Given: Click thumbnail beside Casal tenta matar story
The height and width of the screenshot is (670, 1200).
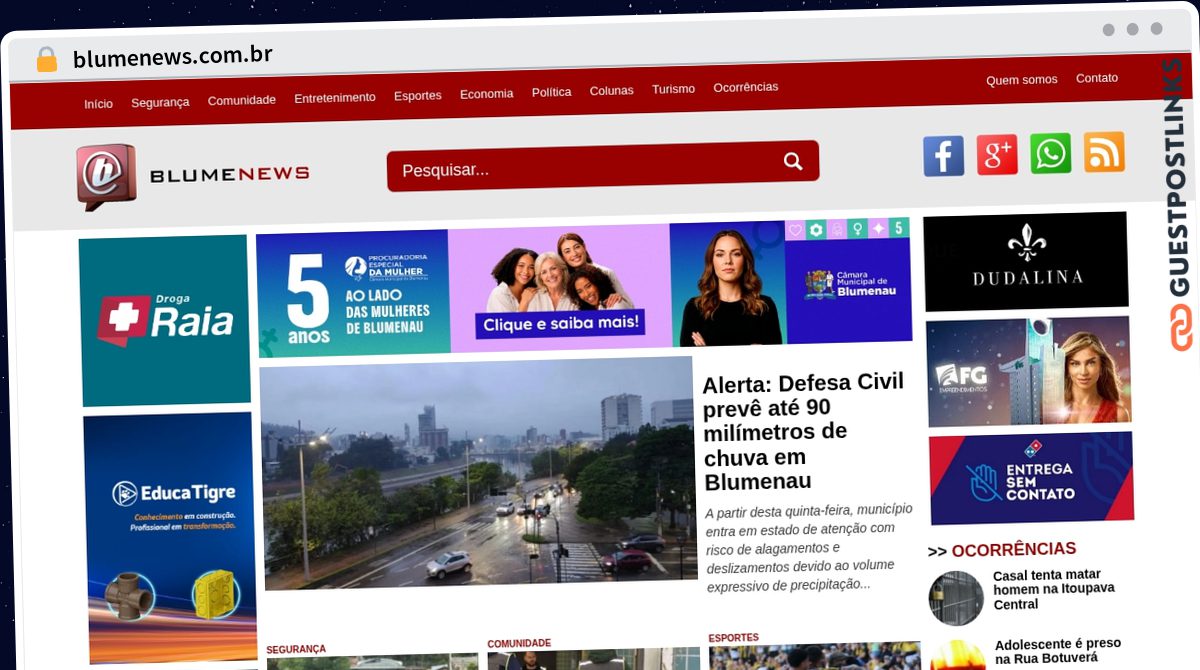Looking at the screenshot, I should click(x=956, y=598).
